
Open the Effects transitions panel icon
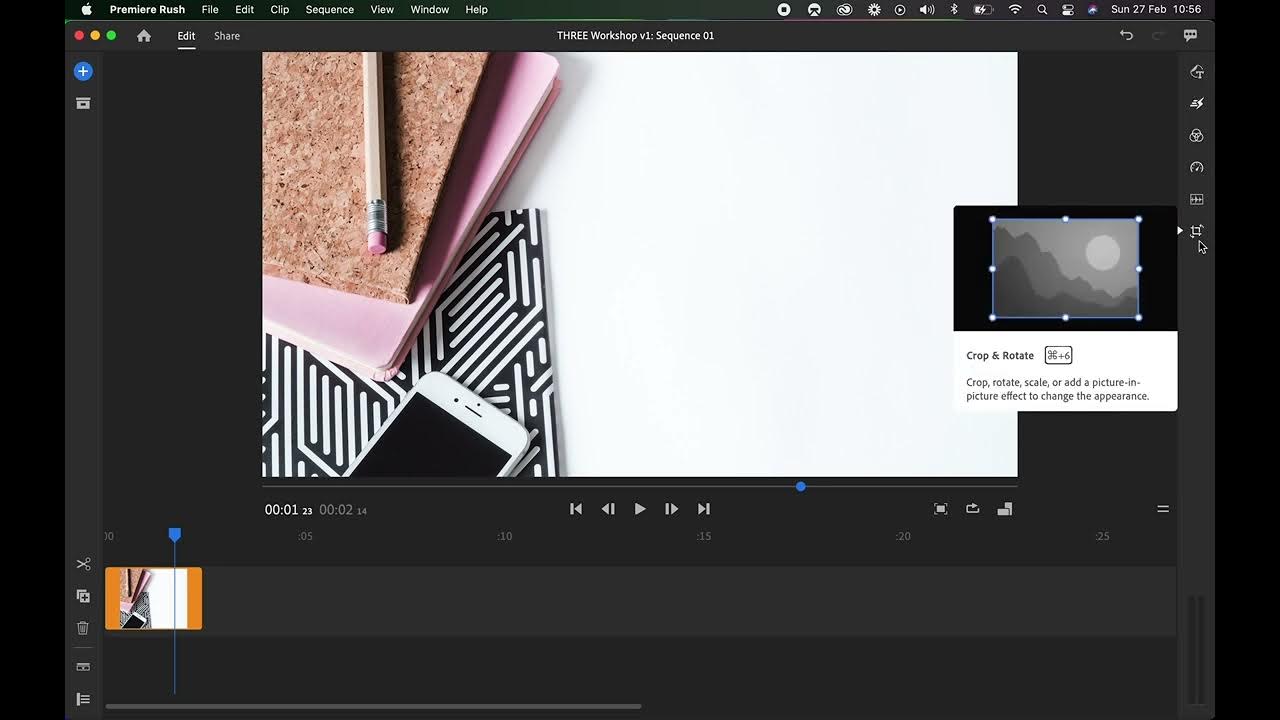(1196, 104)
